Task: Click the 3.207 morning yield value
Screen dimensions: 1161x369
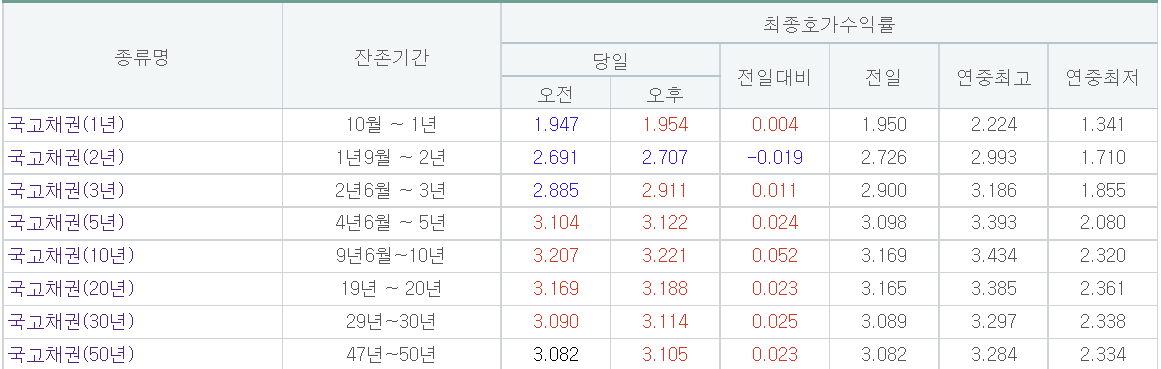Action: coord(555,256)
